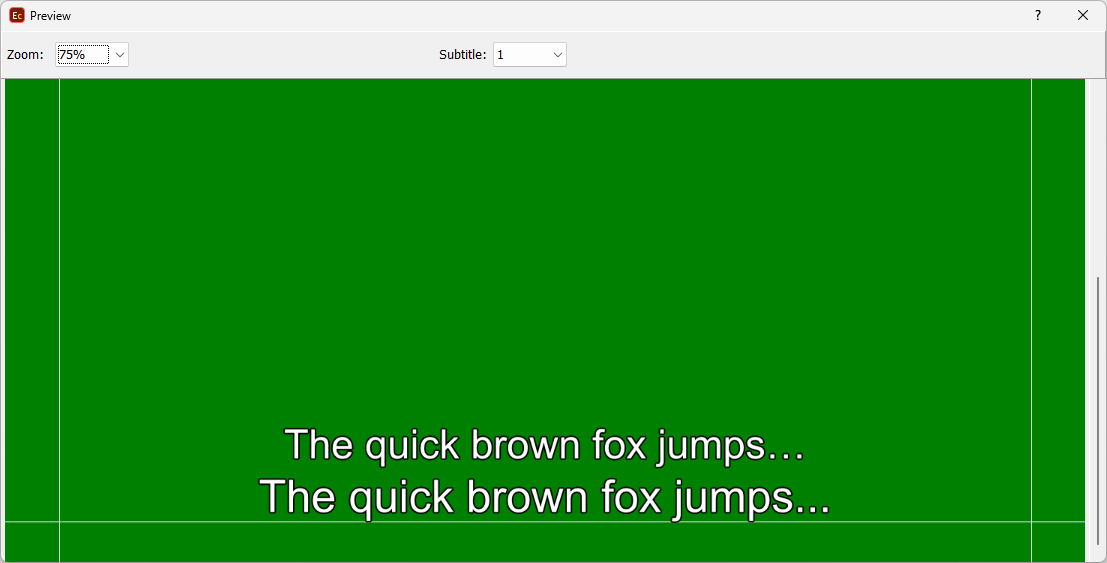Click the word "fox" in upper subtitle
This screenshot has height=563, width=1107.
tap(622, 445)
